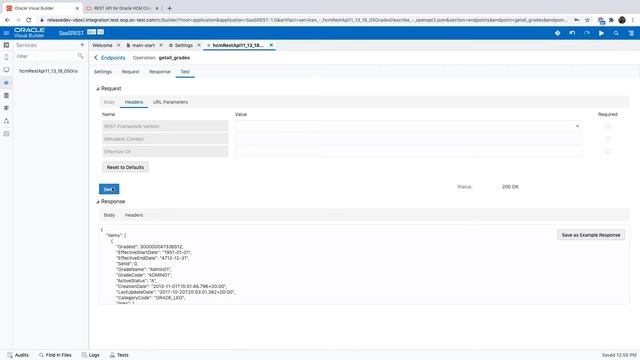Close the main-start editor tab
The image size is (640, 360).
click(161, 45)
